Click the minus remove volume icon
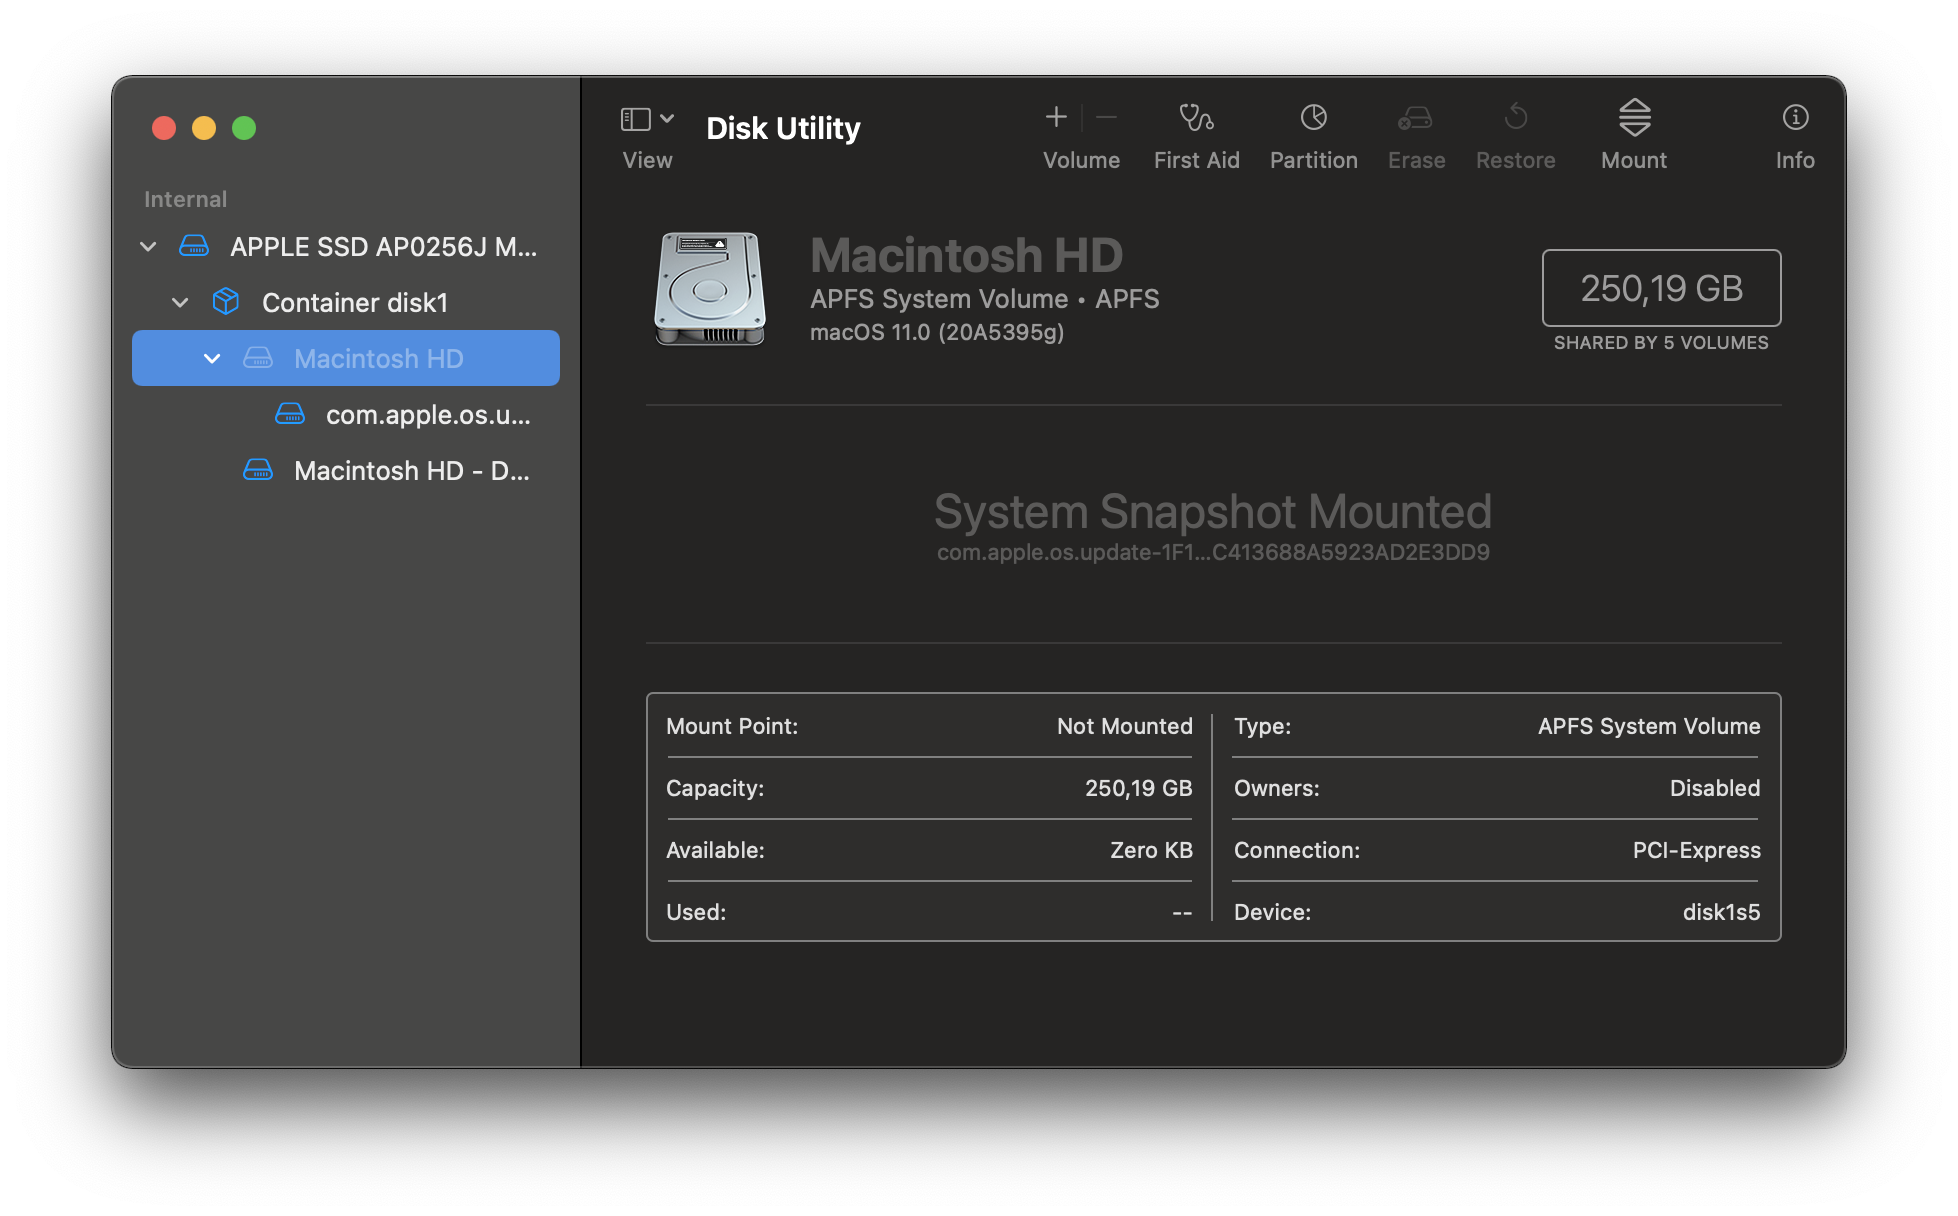 tap(1106, 118)
